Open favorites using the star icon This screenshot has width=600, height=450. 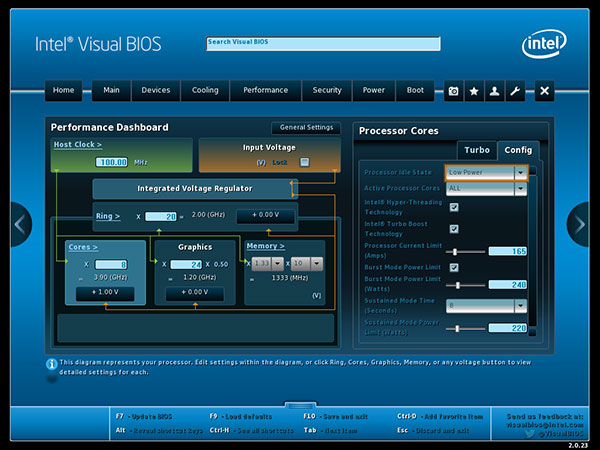point(474,91)
